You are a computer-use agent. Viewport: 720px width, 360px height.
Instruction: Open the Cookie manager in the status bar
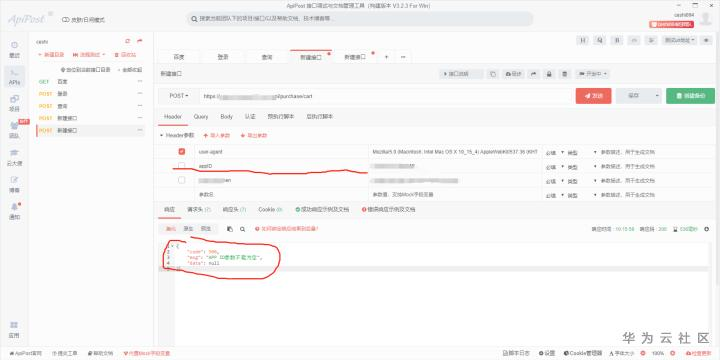point(583,354)
